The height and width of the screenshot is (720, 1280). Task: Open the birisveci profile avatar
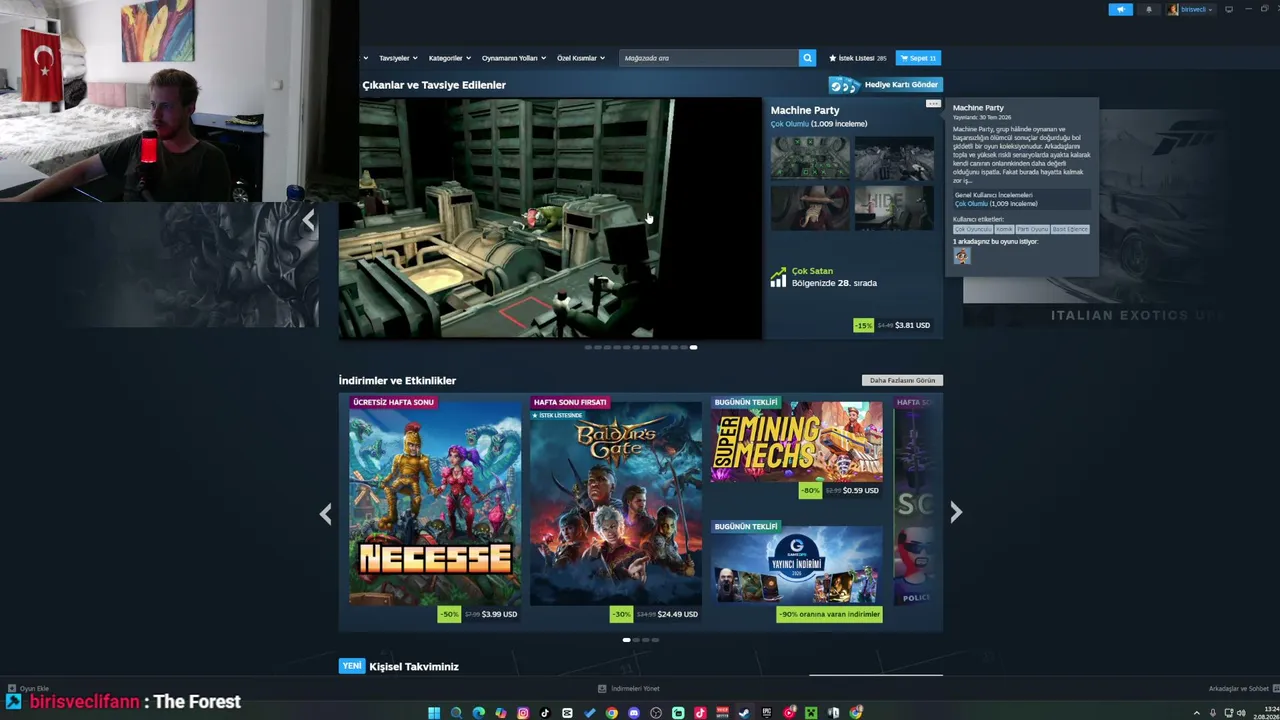(x=1173, y=9)
